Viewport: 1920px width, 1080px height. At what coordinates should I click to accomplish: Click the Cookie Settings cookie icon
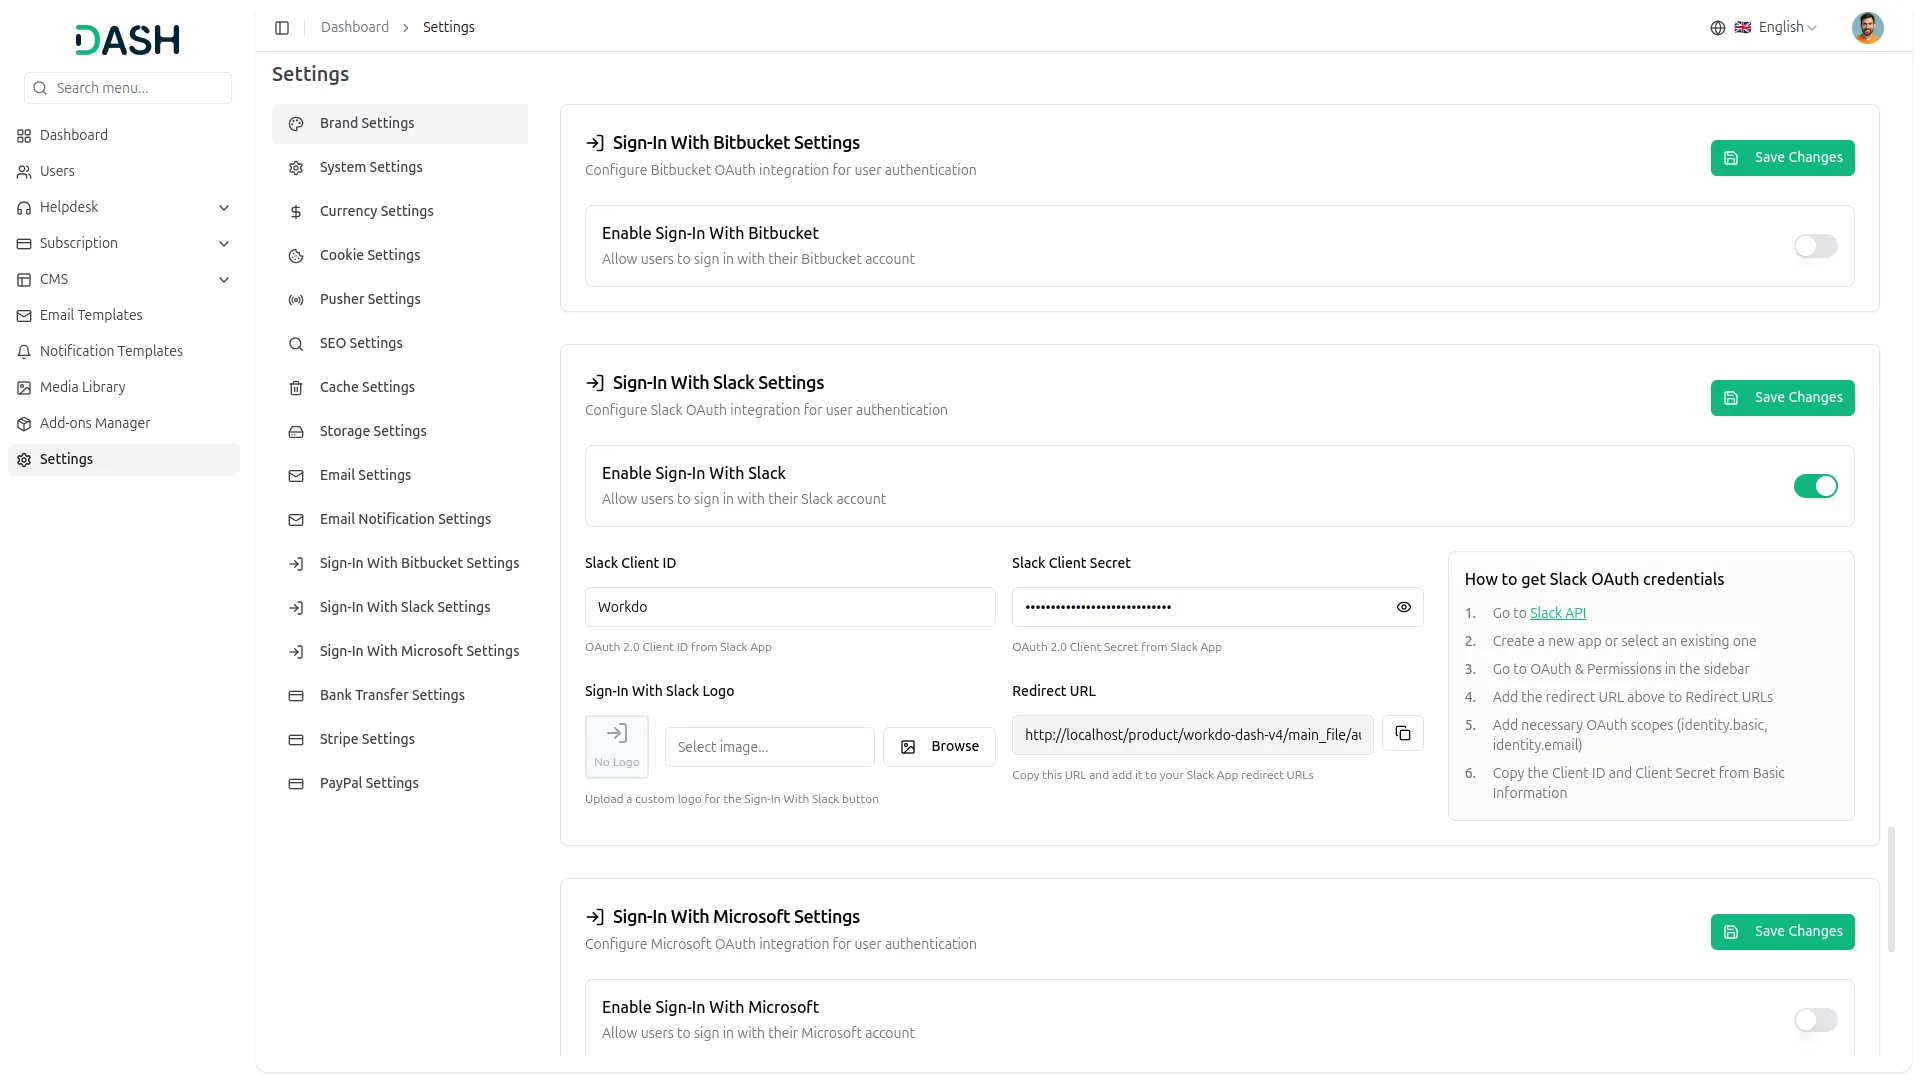(295, 256)
